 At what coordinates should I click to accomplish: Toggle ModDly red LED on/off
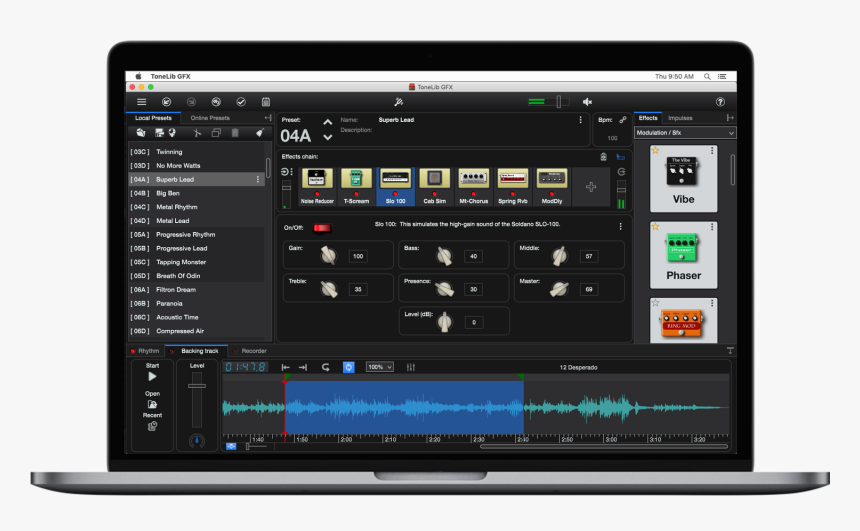552,194
